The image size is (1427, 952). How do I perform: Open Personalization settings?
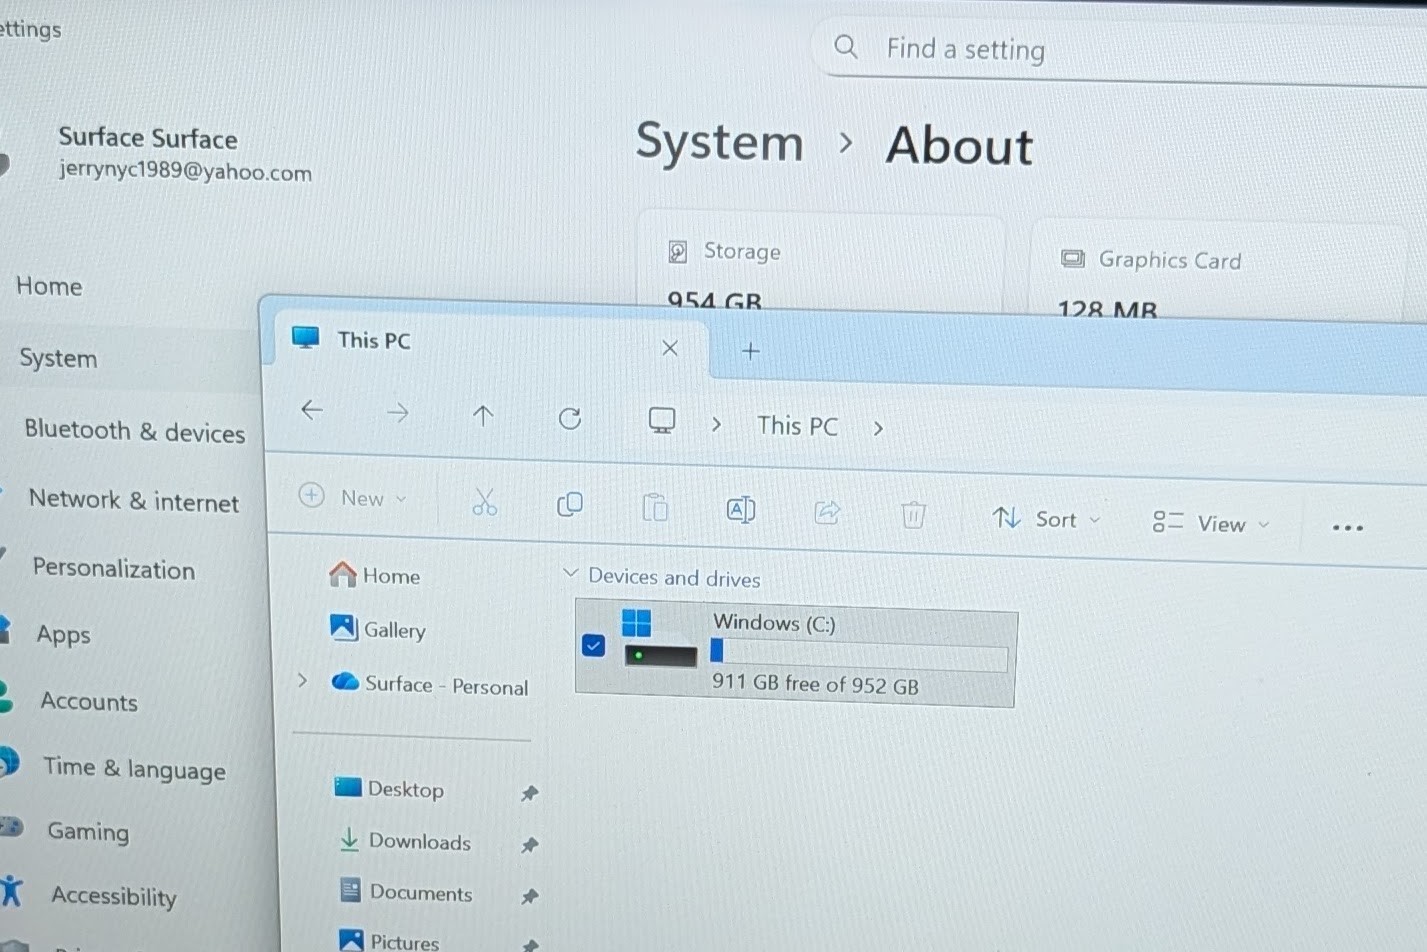pyautogui.click(x=114, y=568)
